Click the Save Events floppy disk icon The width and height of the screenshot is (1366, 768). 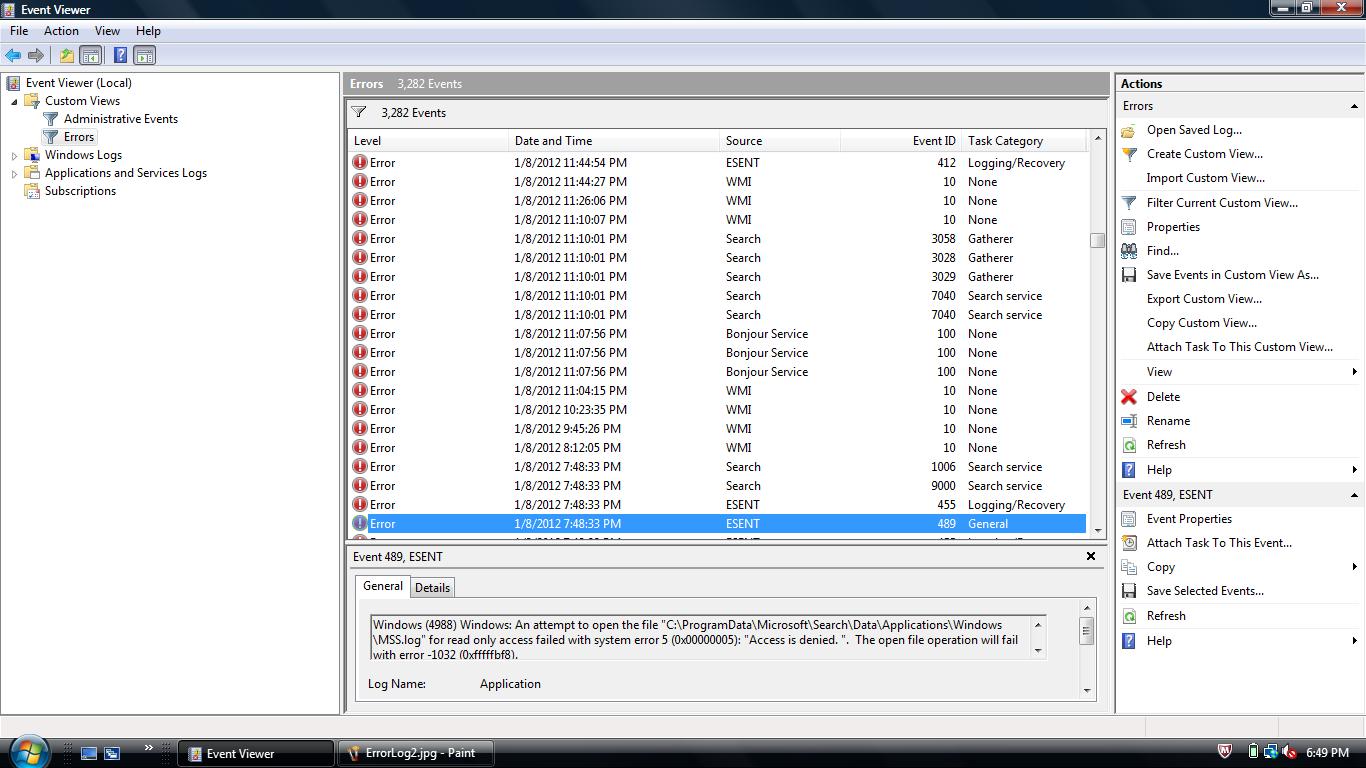[x=1129, y=275]
